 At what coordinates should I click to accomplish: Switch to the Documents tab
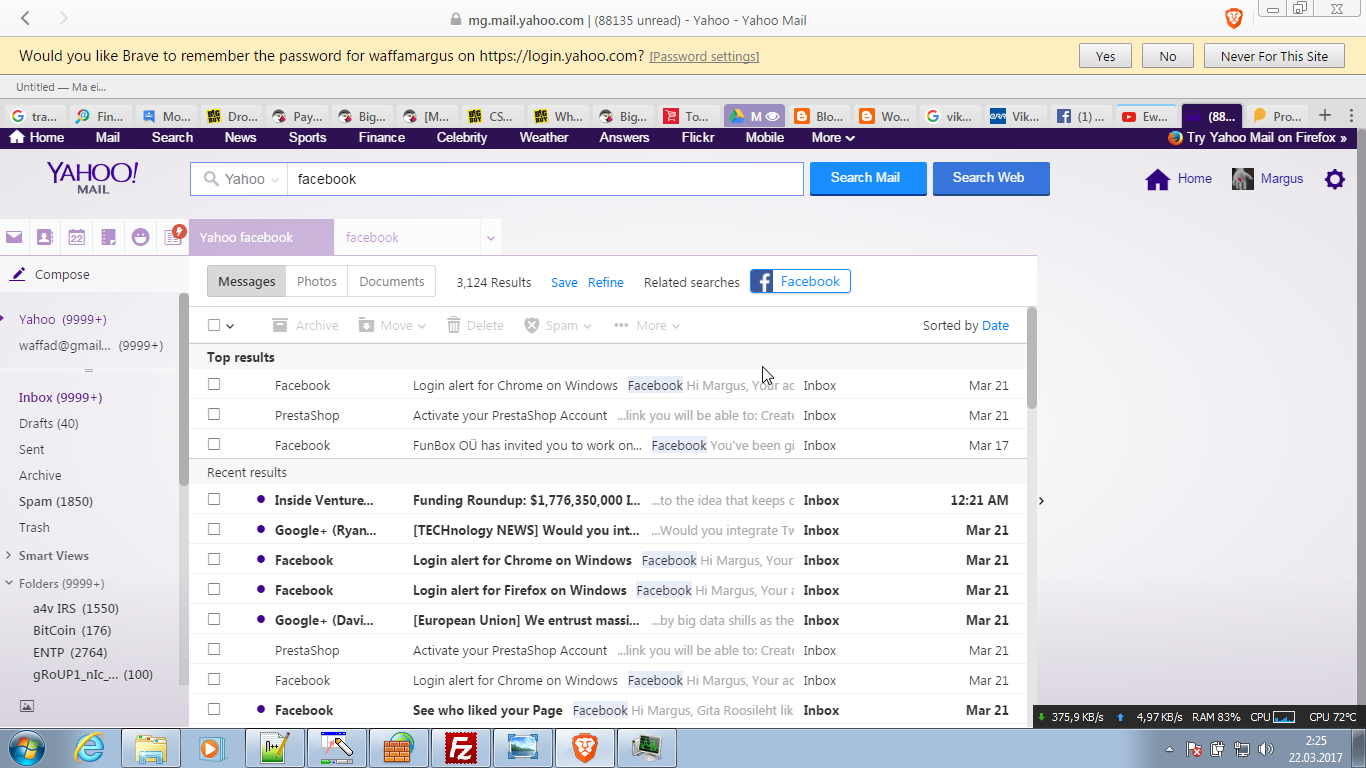coord(391,282)
